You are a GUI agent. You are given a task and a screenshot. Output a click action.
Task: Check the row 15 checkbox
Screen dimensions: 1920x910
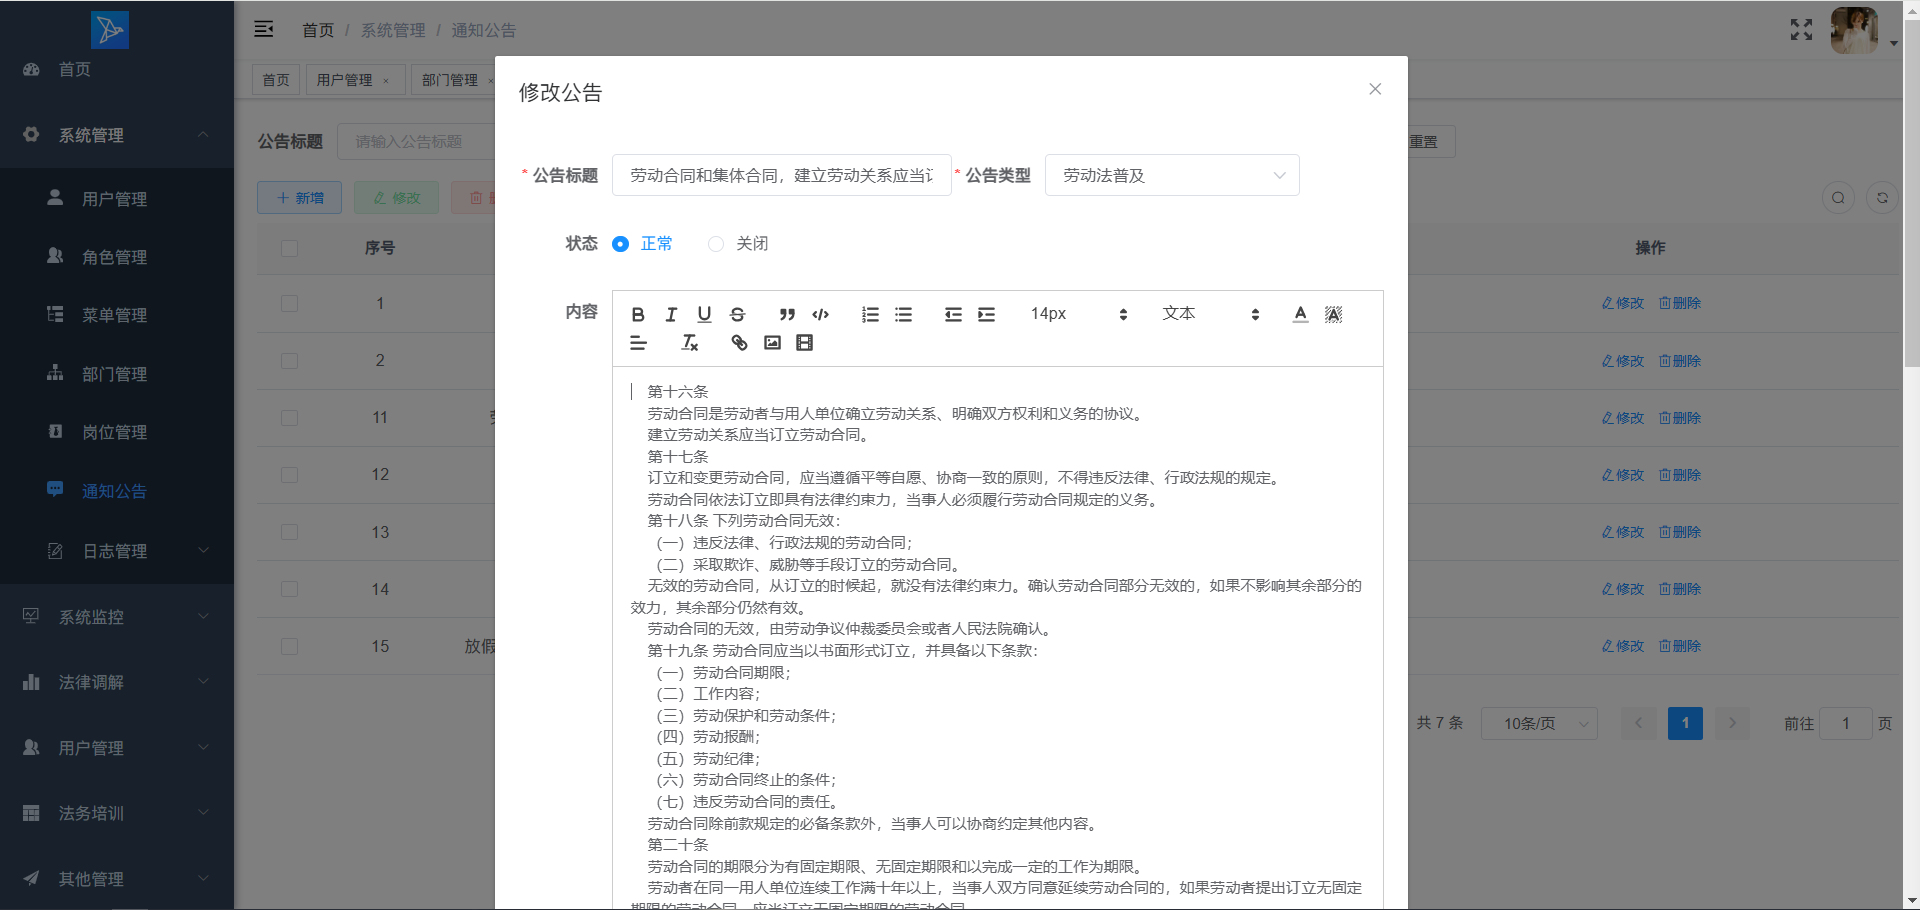[x=290, y=646]
